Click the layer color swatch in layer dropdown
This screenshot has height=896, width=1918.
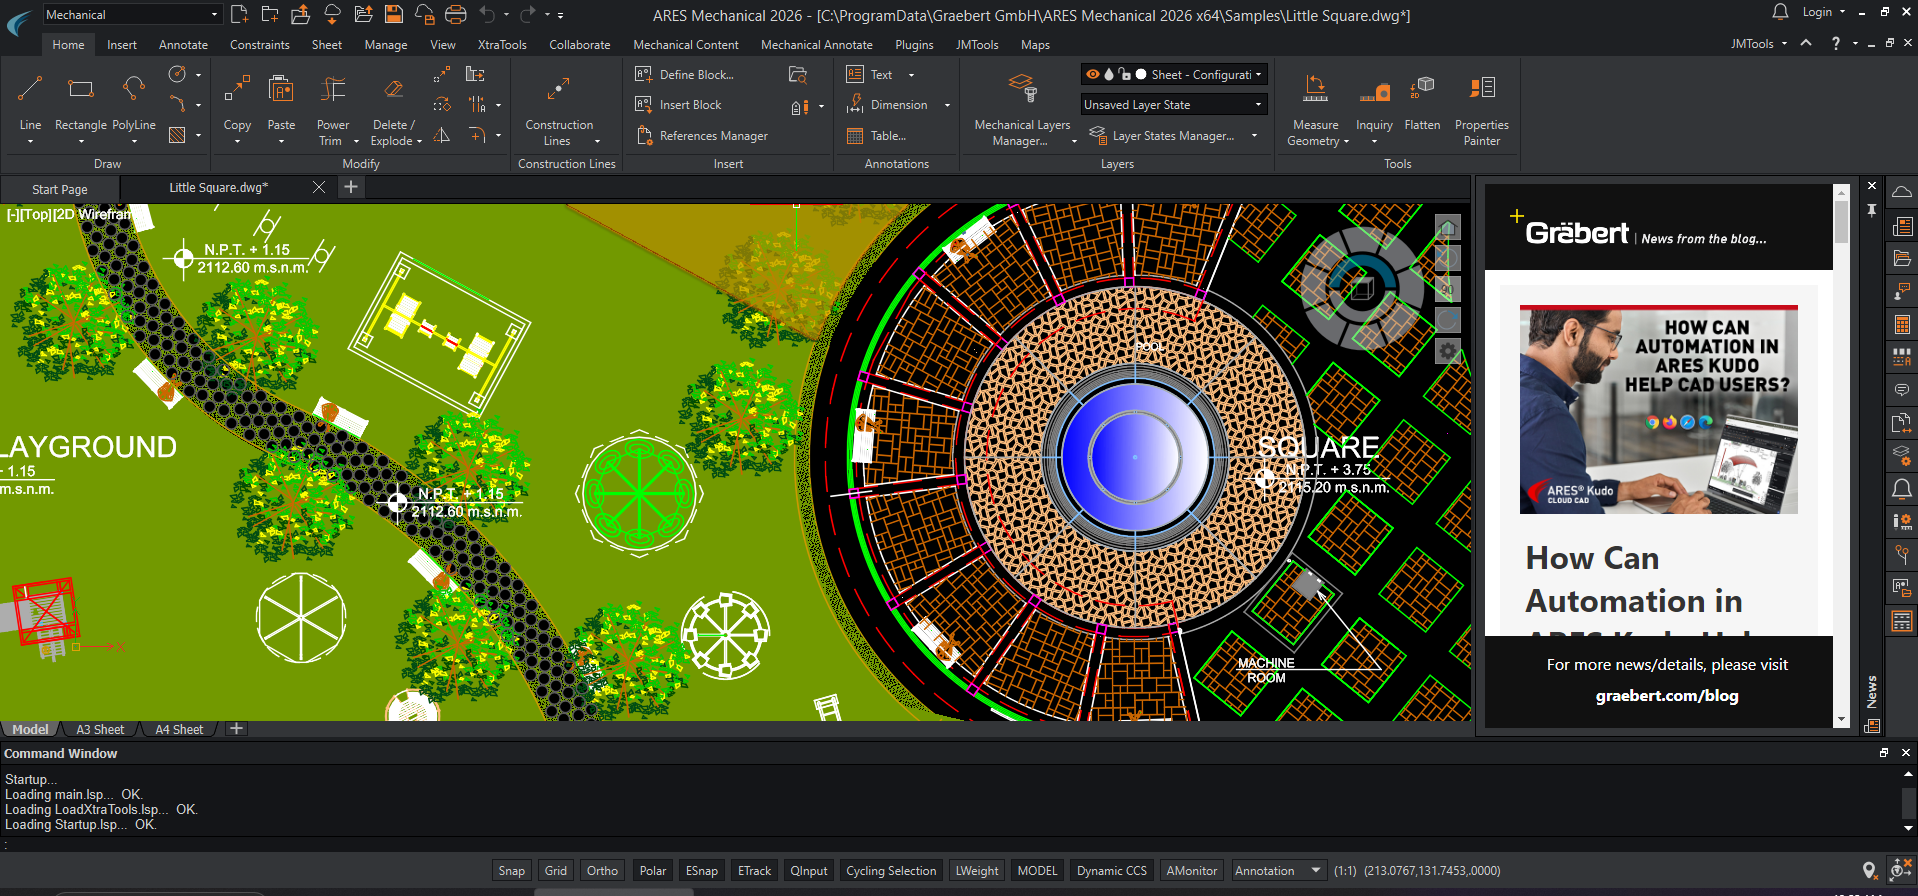tap(1141, 75)
